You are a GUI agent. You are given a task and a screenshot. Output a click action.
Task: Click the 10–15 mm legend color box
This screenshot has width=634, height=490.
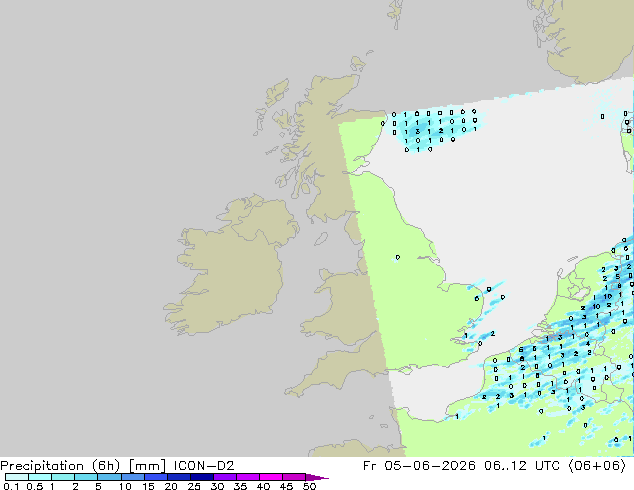click(x=133, y=477)
